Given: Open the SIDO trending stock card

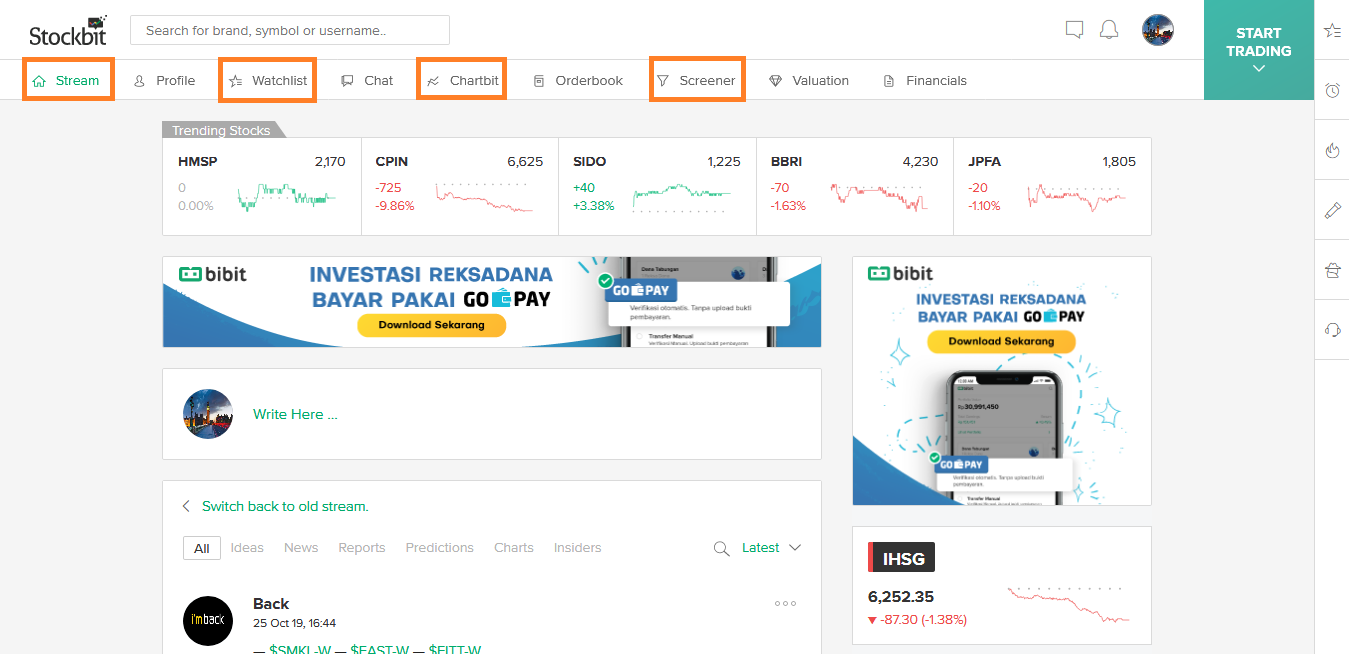Looking at the screenshot, I should tap(657, 186).
